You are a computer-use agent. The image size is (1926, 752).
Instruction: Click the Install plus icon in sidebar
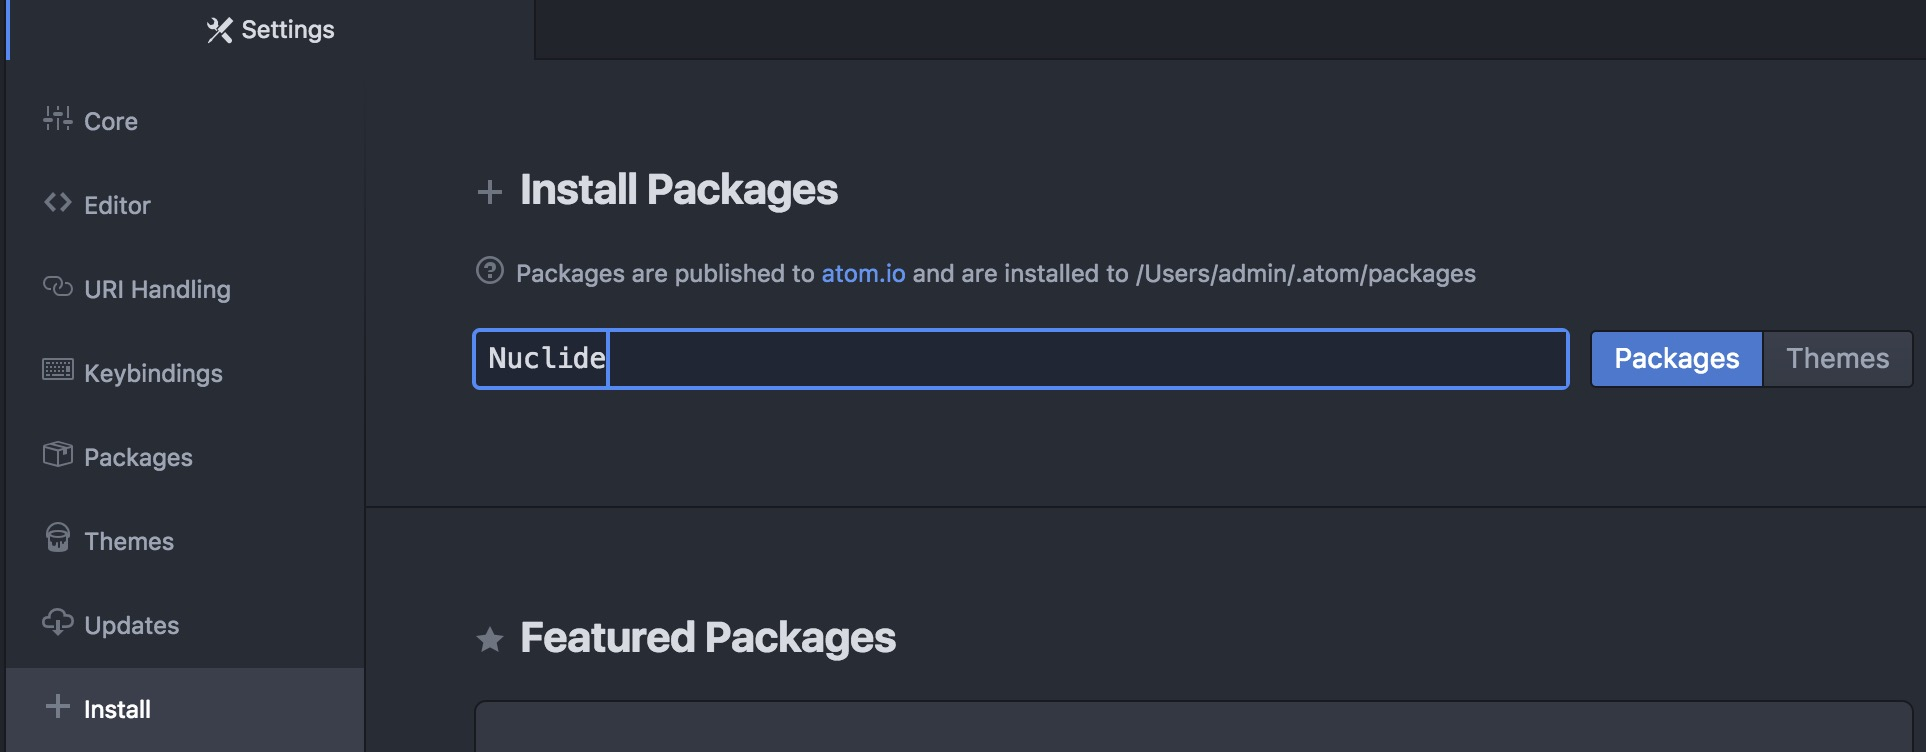tap(58, 707)
